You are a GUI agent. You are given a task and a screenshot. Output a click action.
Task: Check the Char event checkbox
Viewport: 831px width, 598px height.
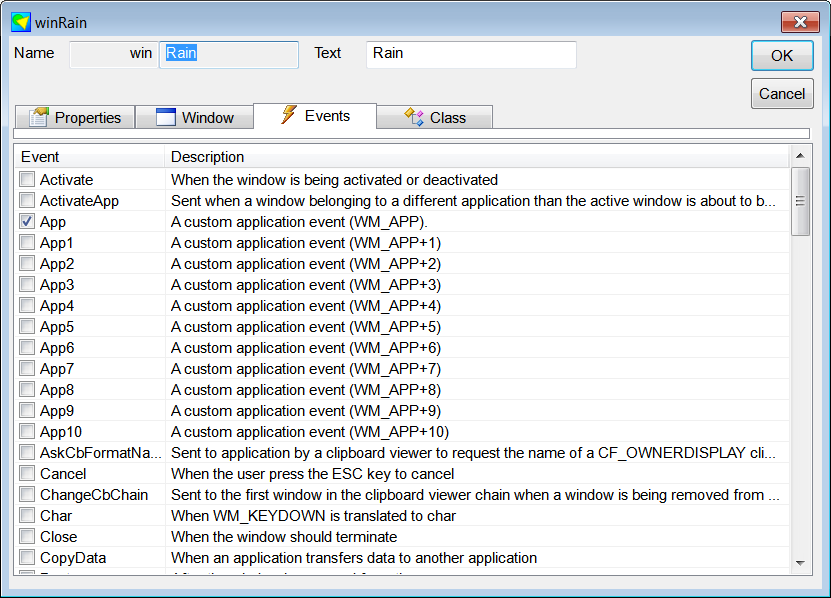(27, 515)
